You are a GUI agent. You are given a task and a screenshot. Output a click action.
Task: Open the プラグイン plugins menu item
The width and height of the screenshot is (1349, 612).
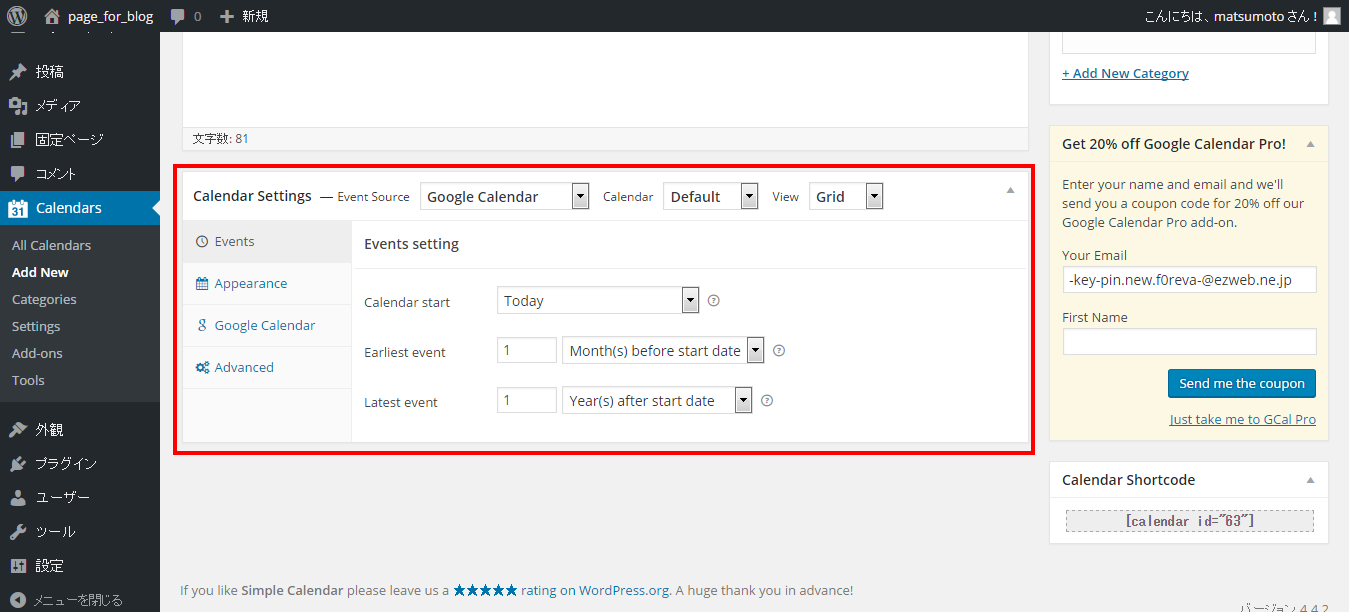click(x=66, y=463)
